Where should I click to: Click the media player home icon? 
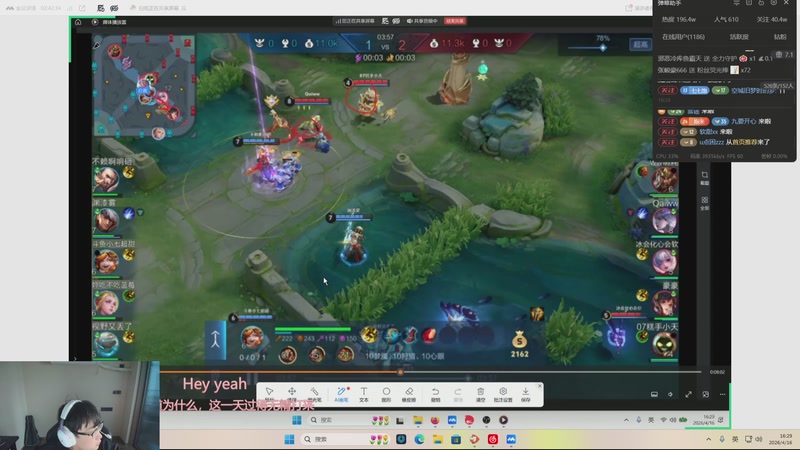click(x=78, y=22)
